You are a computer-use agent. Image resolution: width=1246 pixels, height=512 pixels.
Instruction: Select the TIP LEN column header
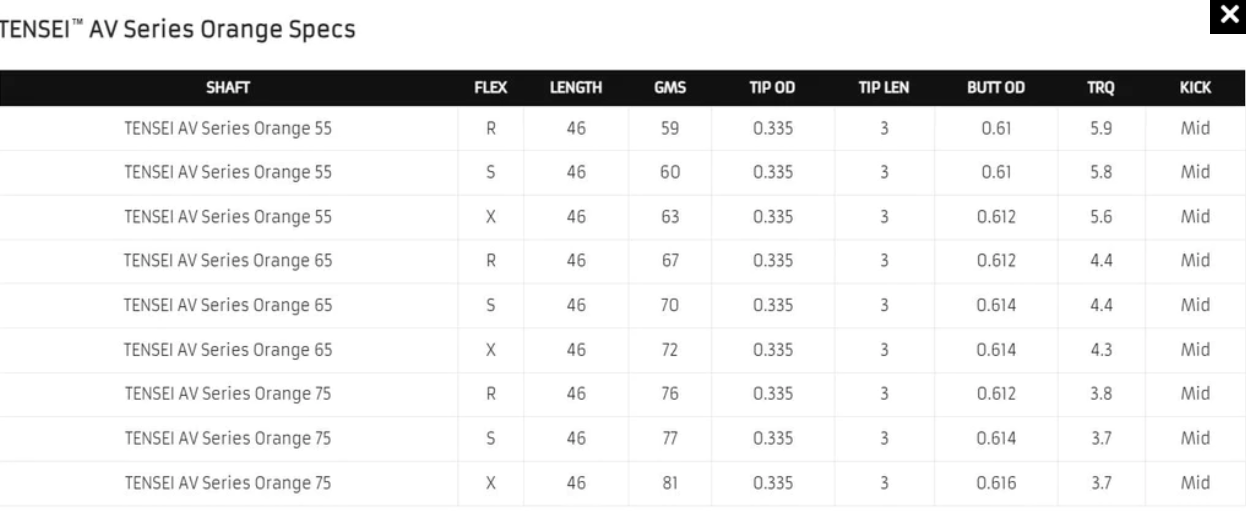(x=883, y=88)
